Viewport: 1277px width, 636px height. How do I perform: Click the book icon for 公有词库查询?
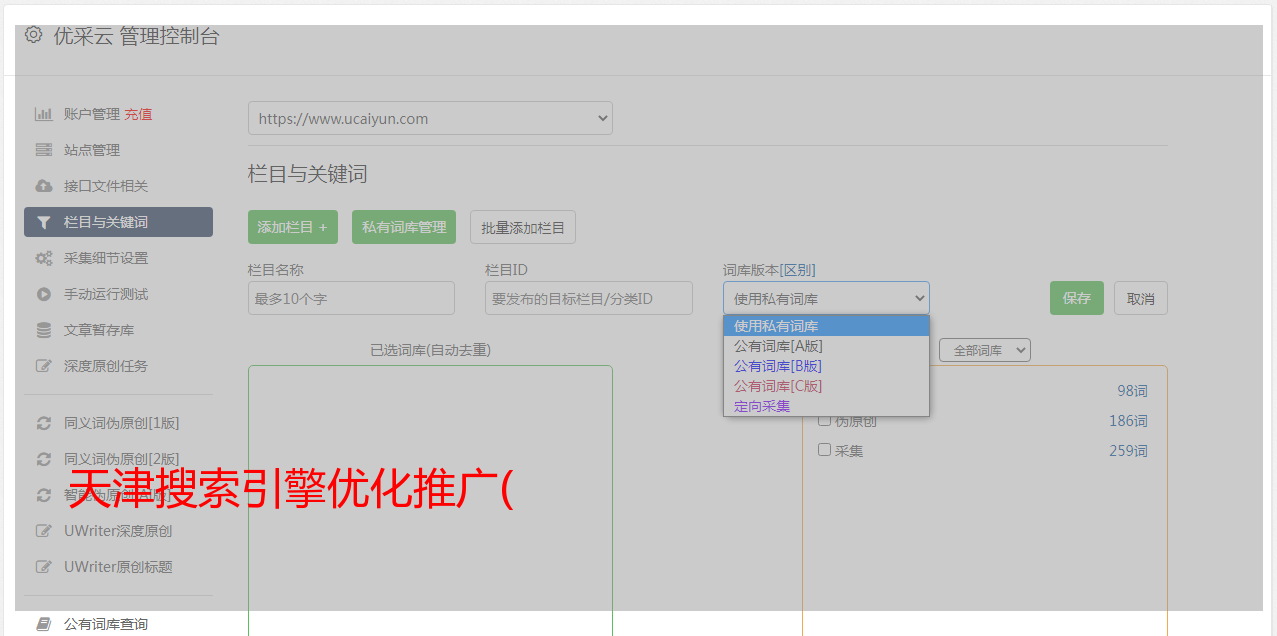point(43,624)
